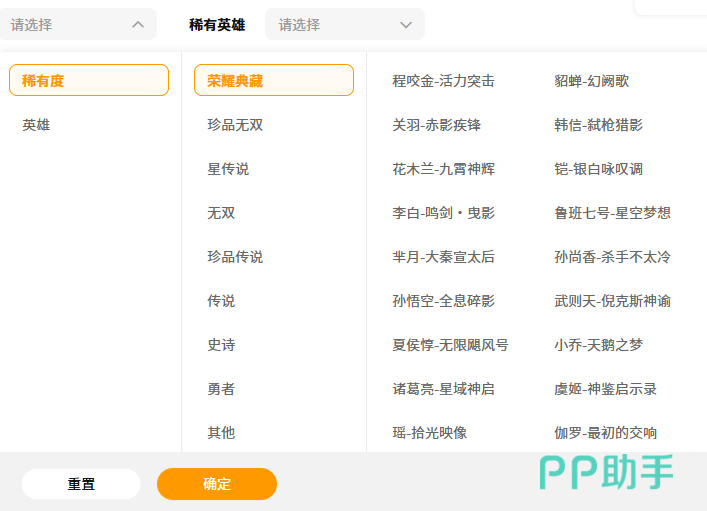This screenshot has height=511, width=707.
Task: Choose the 传说 rarity option
Action: (221, 301)
